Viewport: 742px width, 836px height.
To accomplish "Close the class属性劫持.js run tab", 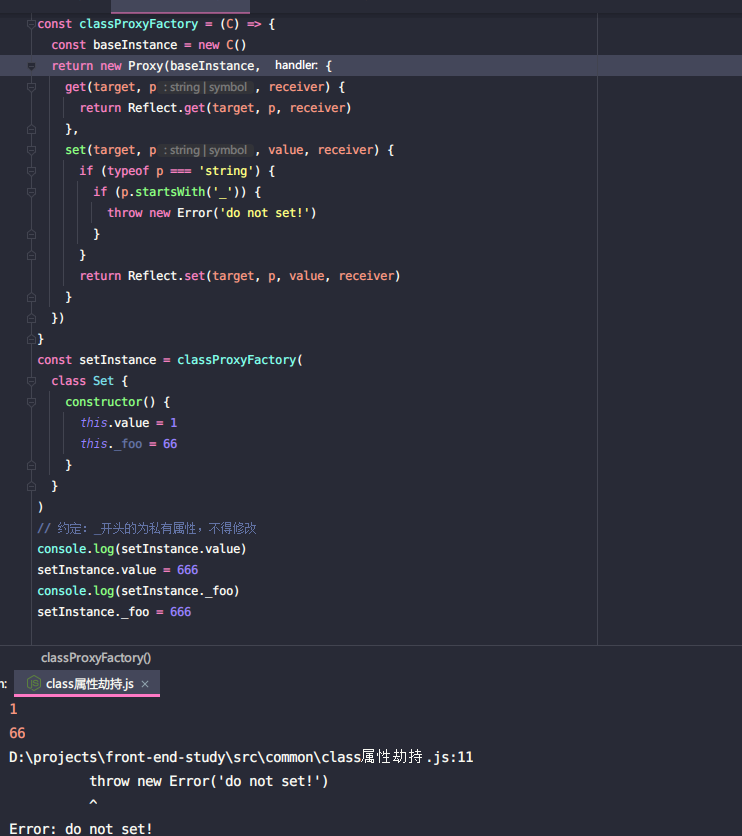I will coord(145,684).
